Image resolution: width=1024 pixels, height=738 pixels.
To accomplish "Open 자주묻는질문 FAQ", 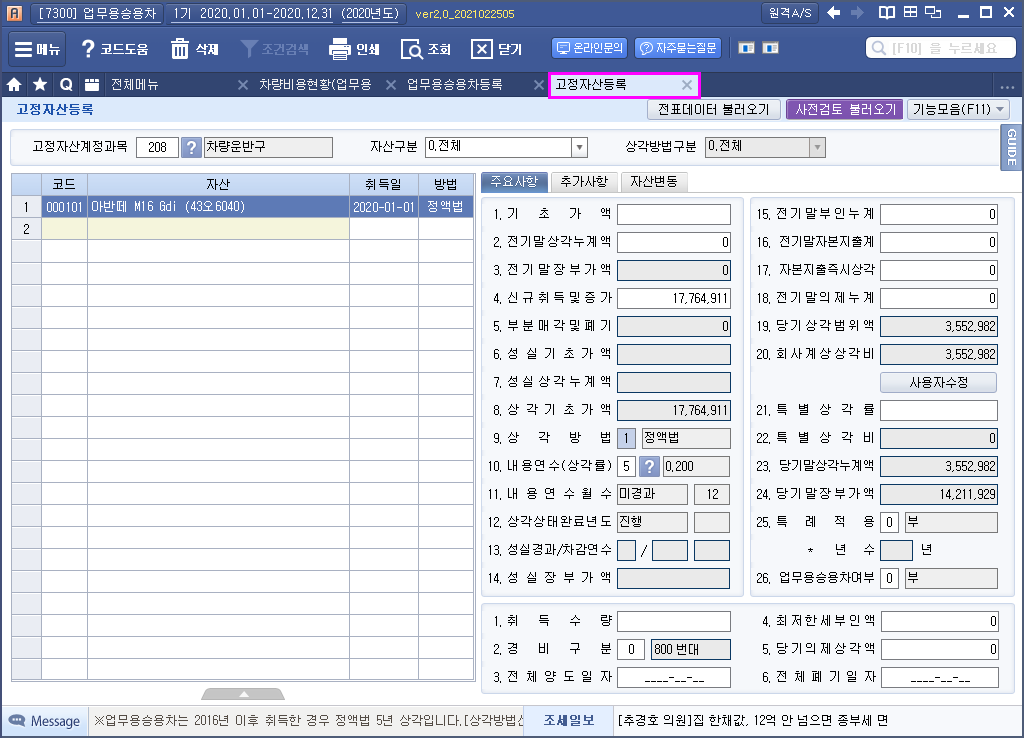I will pos(678,48).
